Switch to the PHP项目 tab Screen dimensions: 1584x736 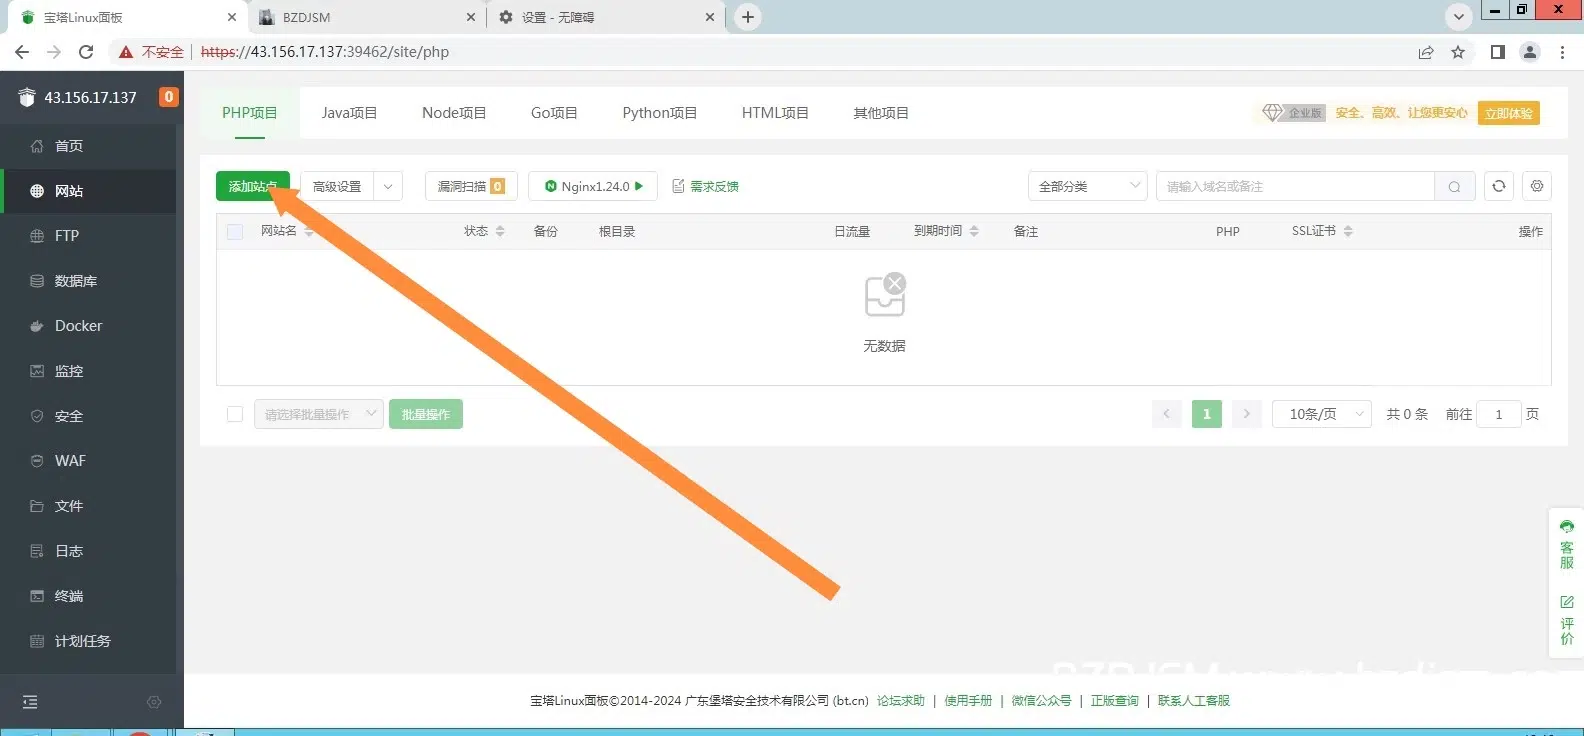[250, 113]
